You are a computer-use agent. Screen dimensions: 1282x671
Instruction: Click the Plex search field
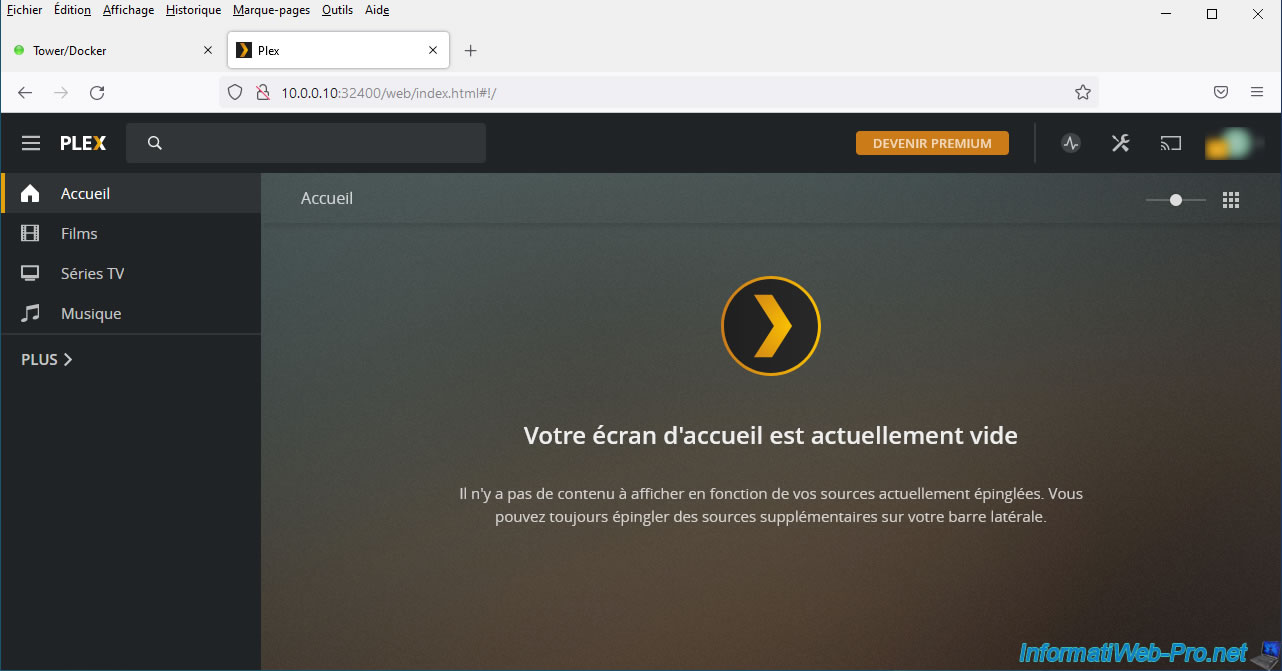(x=305, y=143)
